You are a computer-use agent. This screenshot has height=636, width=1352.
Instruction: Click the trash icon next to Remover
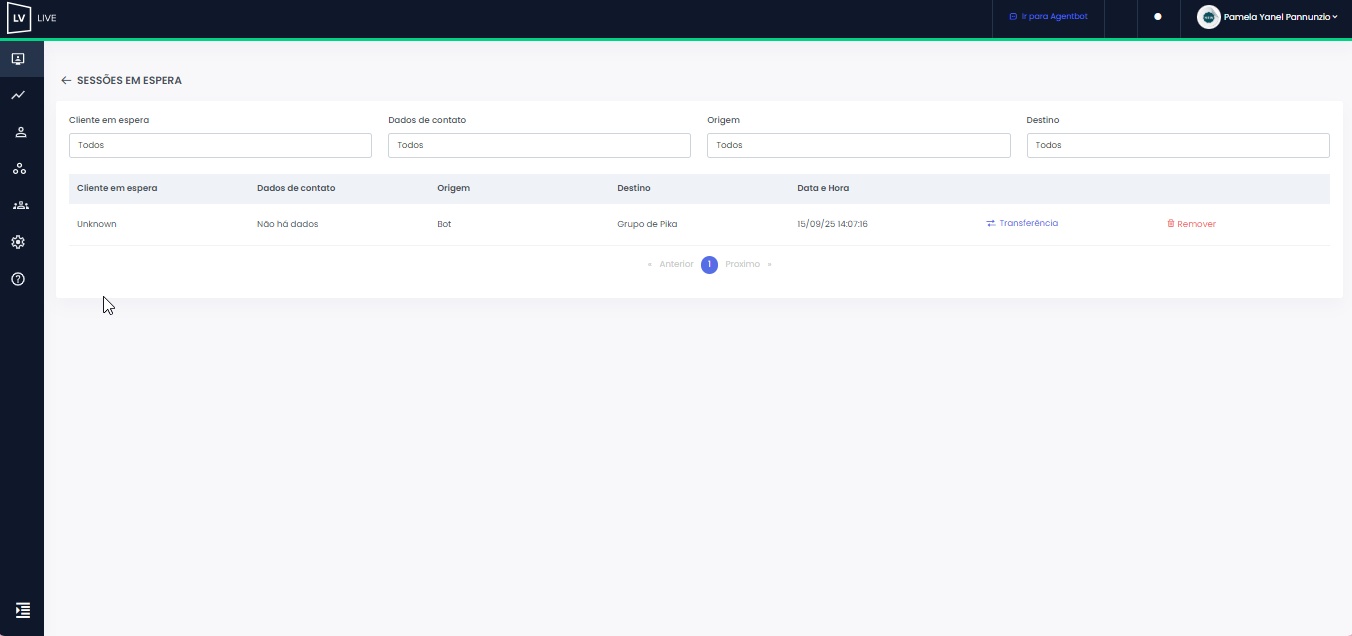pyautogui.click(x=1171, y=224)
